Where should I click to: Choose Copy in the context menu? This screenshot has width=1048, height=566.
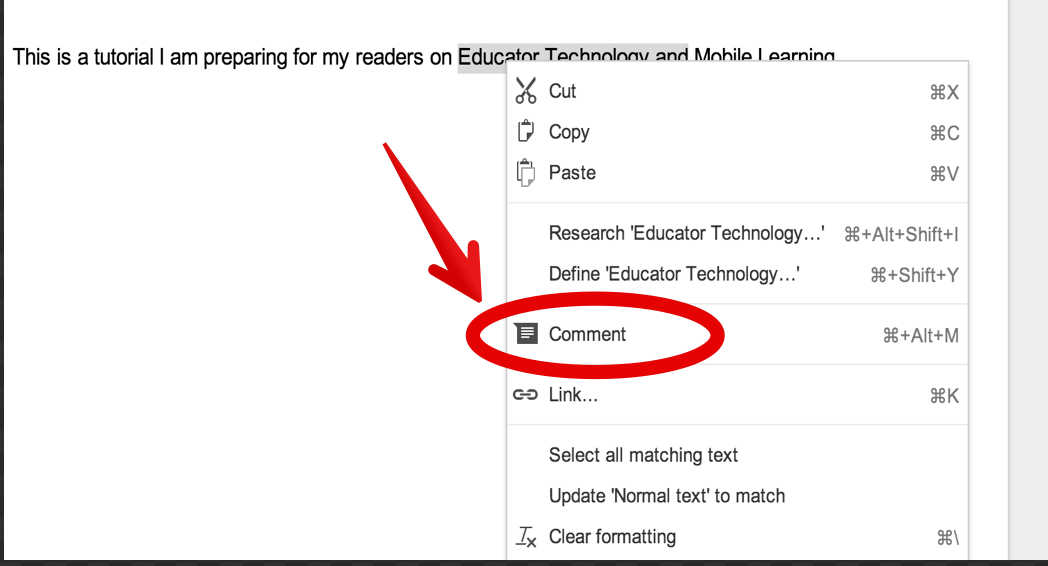coord(737,132)
